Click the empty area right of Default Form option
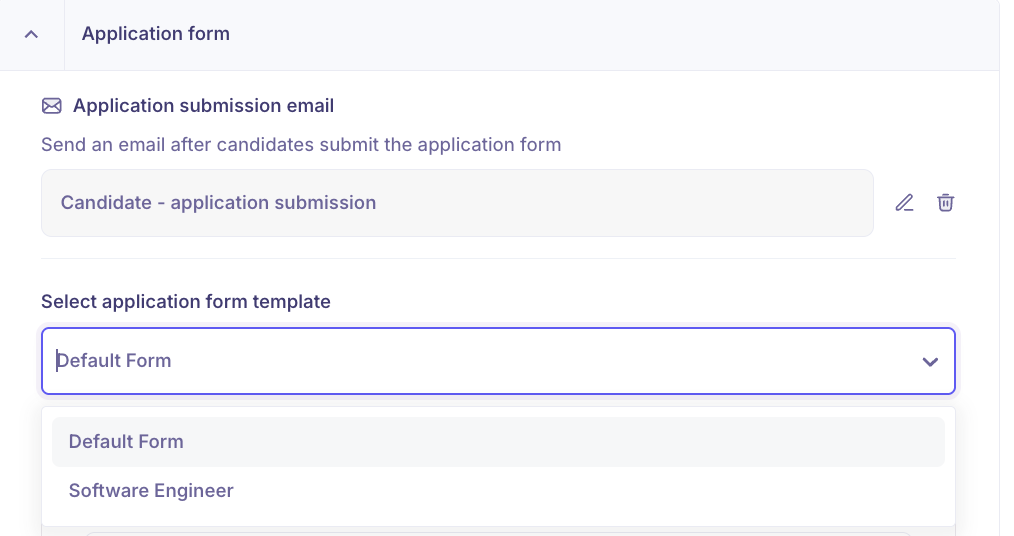1014x536 pixels. tap(600, 442)
